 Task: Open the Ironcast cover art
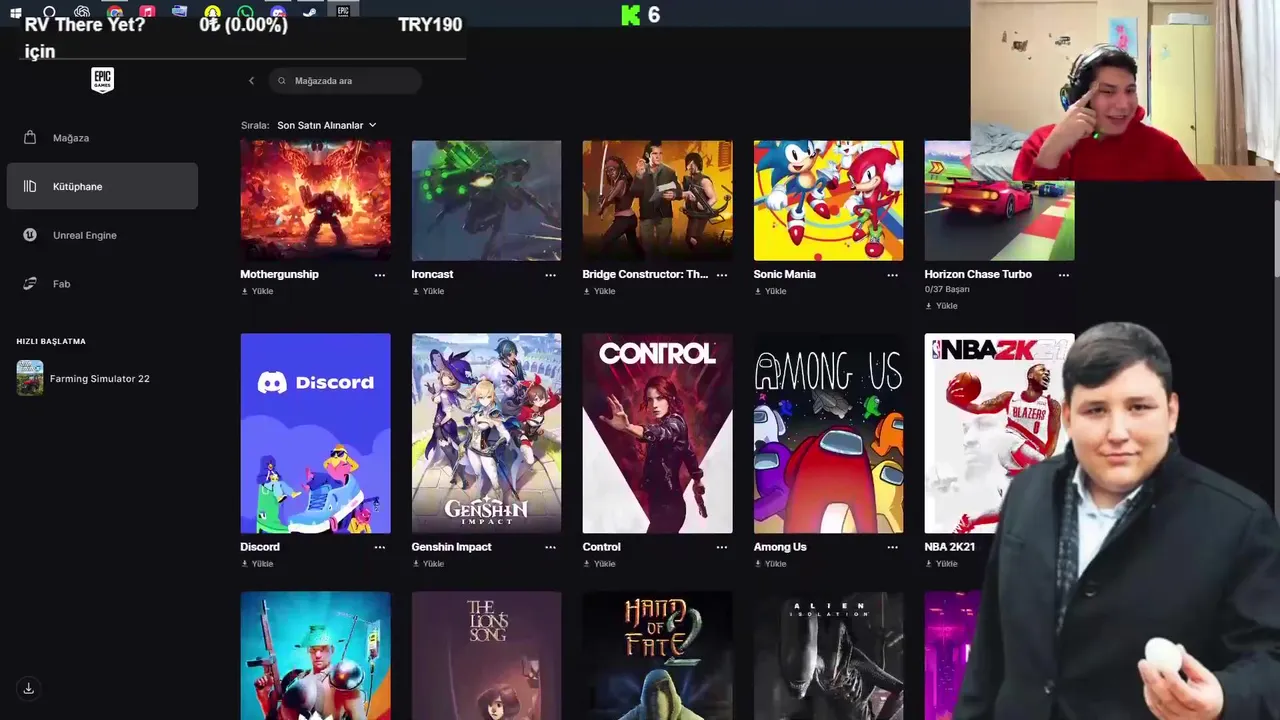click(486, 200)
